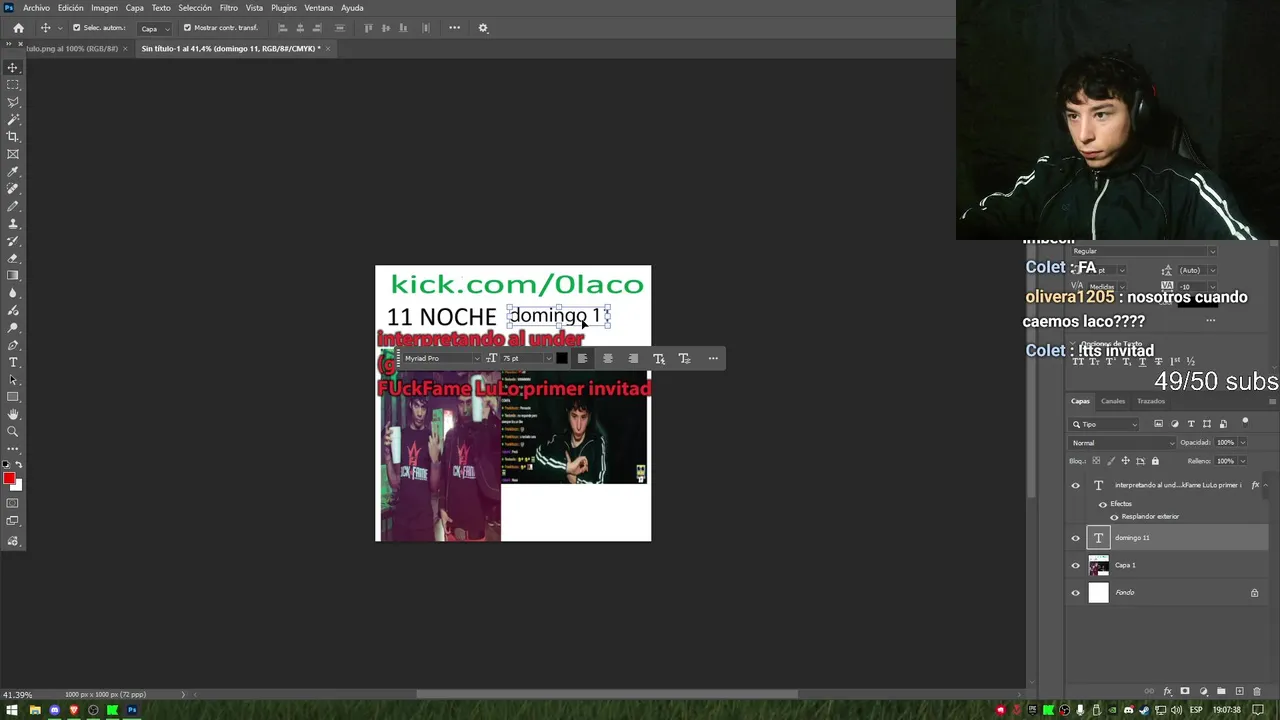Viewport: 1280px width, 720px height.
Task: Select the Move tool in toolbox
Action: pos(13,67)
